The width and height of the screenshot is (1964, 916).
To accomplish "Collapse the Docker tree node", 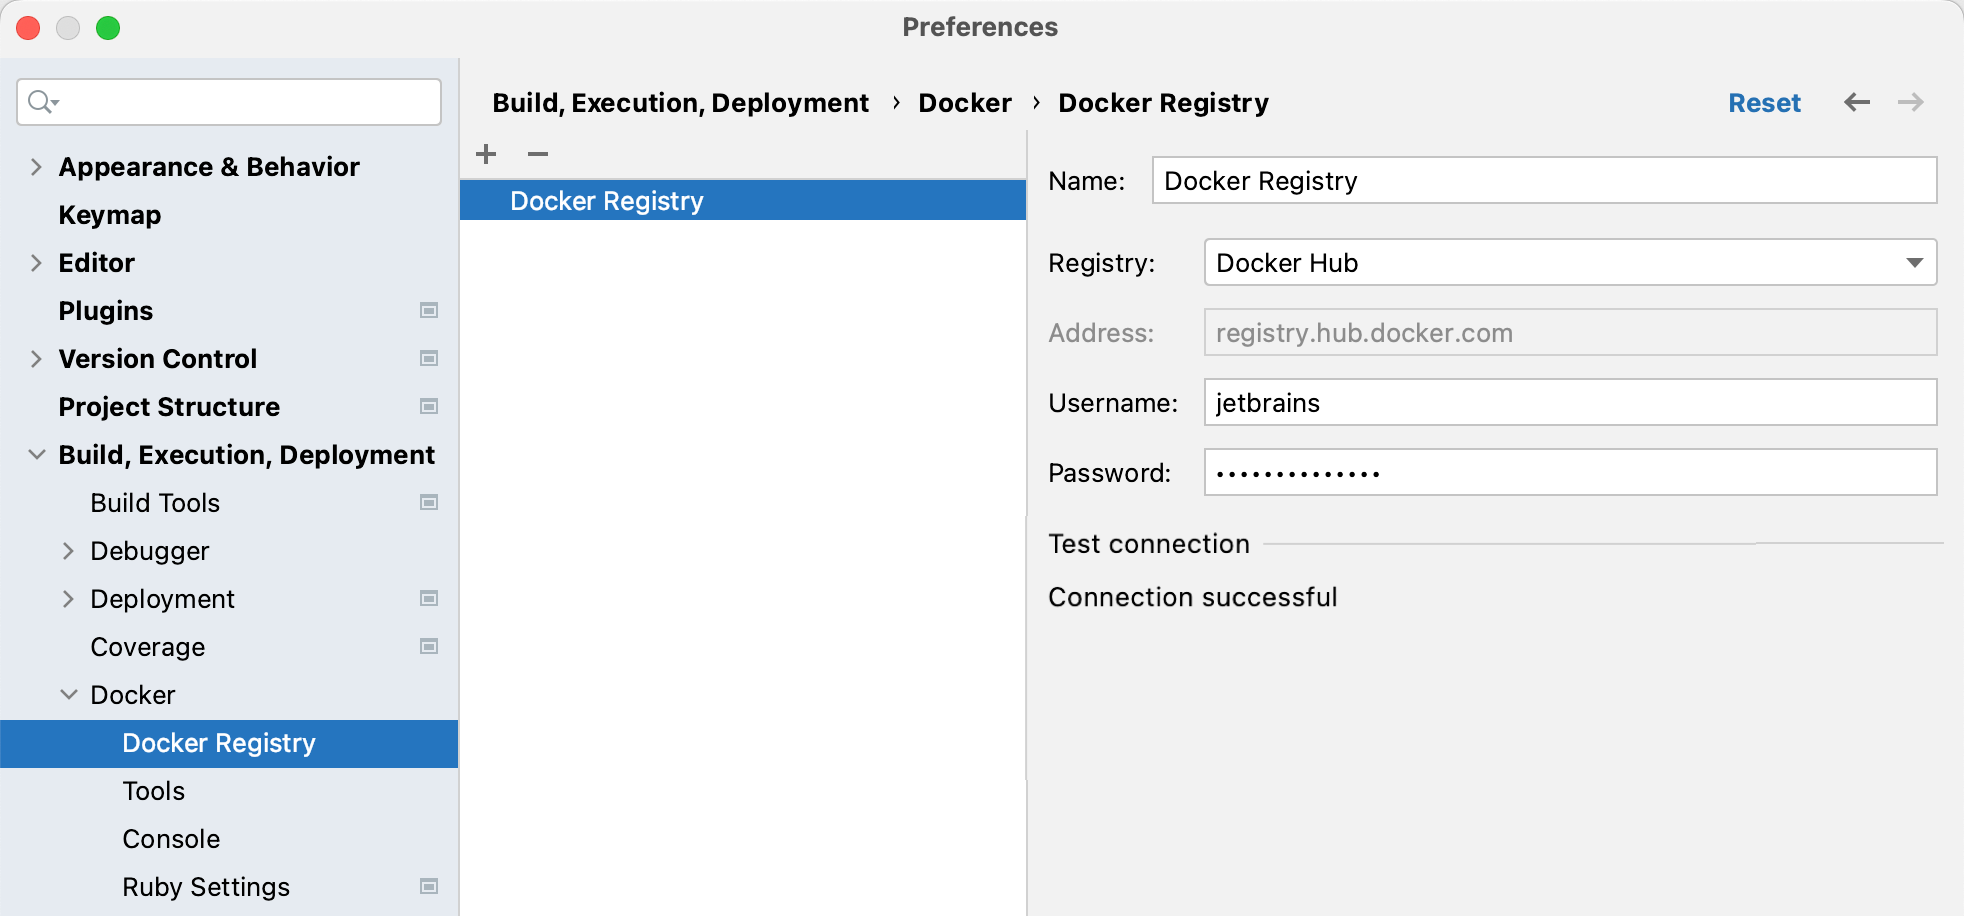I will (68, 694).
